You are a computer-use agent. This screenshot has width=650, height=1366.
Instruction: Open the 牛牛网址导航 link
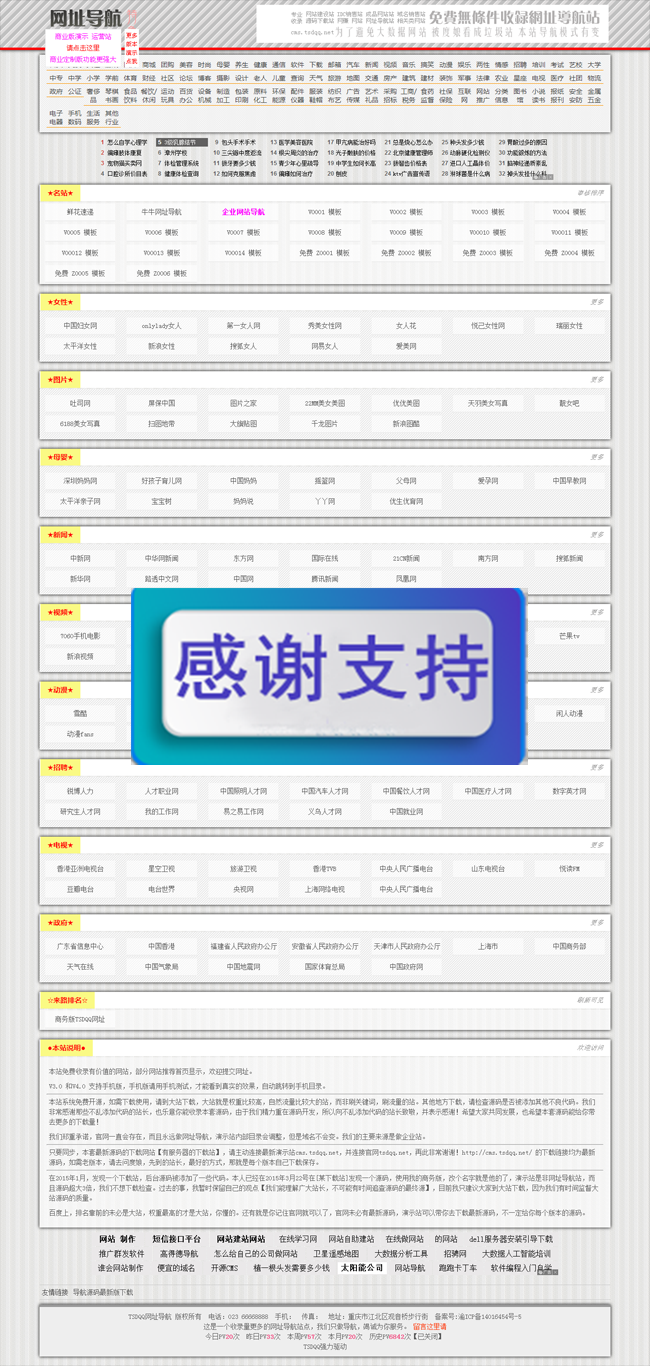[161, 212]
